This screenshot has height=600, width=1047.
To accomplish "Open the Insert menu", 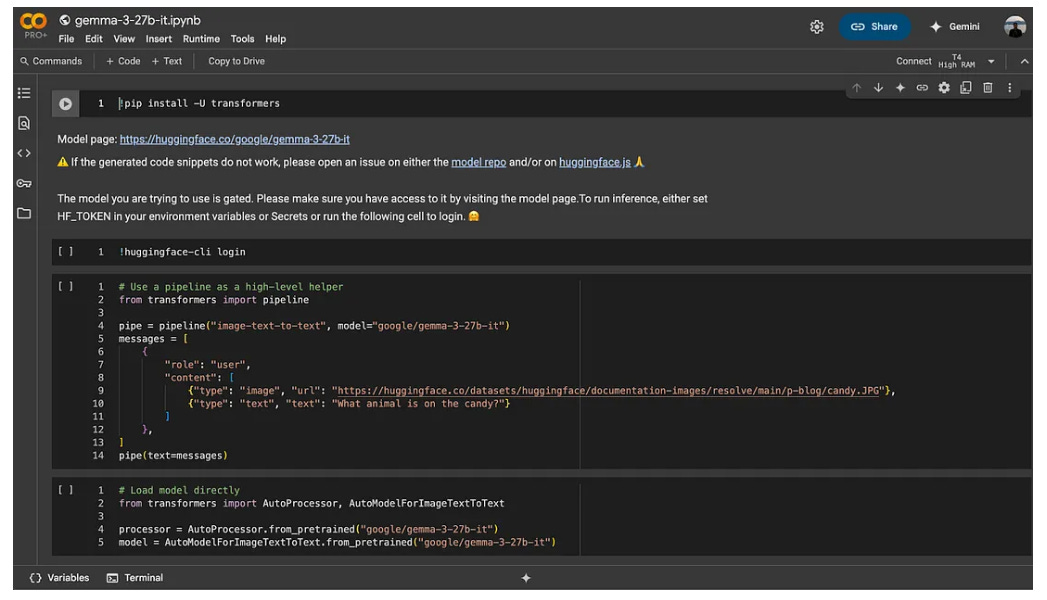I will [x=158, y=39].
